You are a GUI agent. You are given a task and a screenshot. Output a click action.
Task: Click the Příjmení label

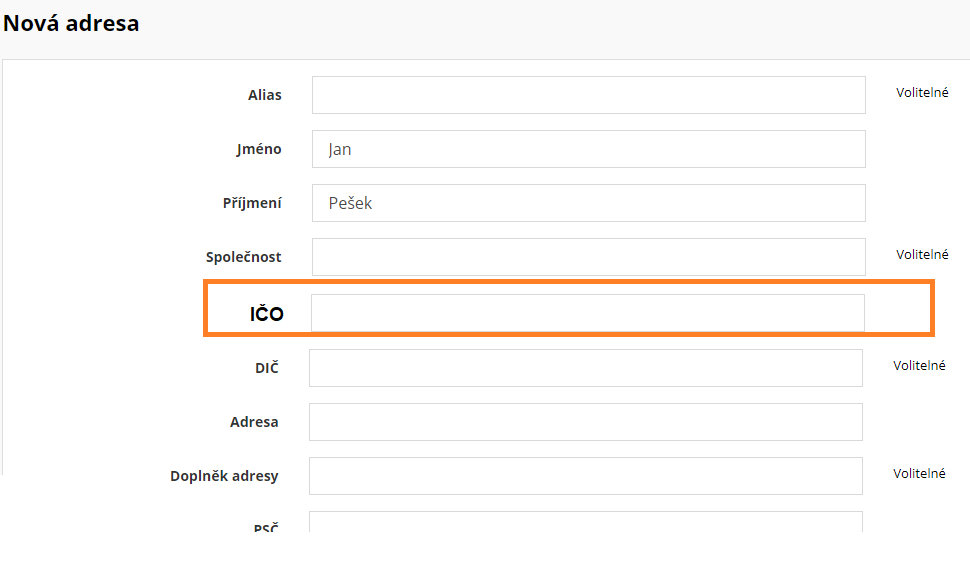[252, 204]
